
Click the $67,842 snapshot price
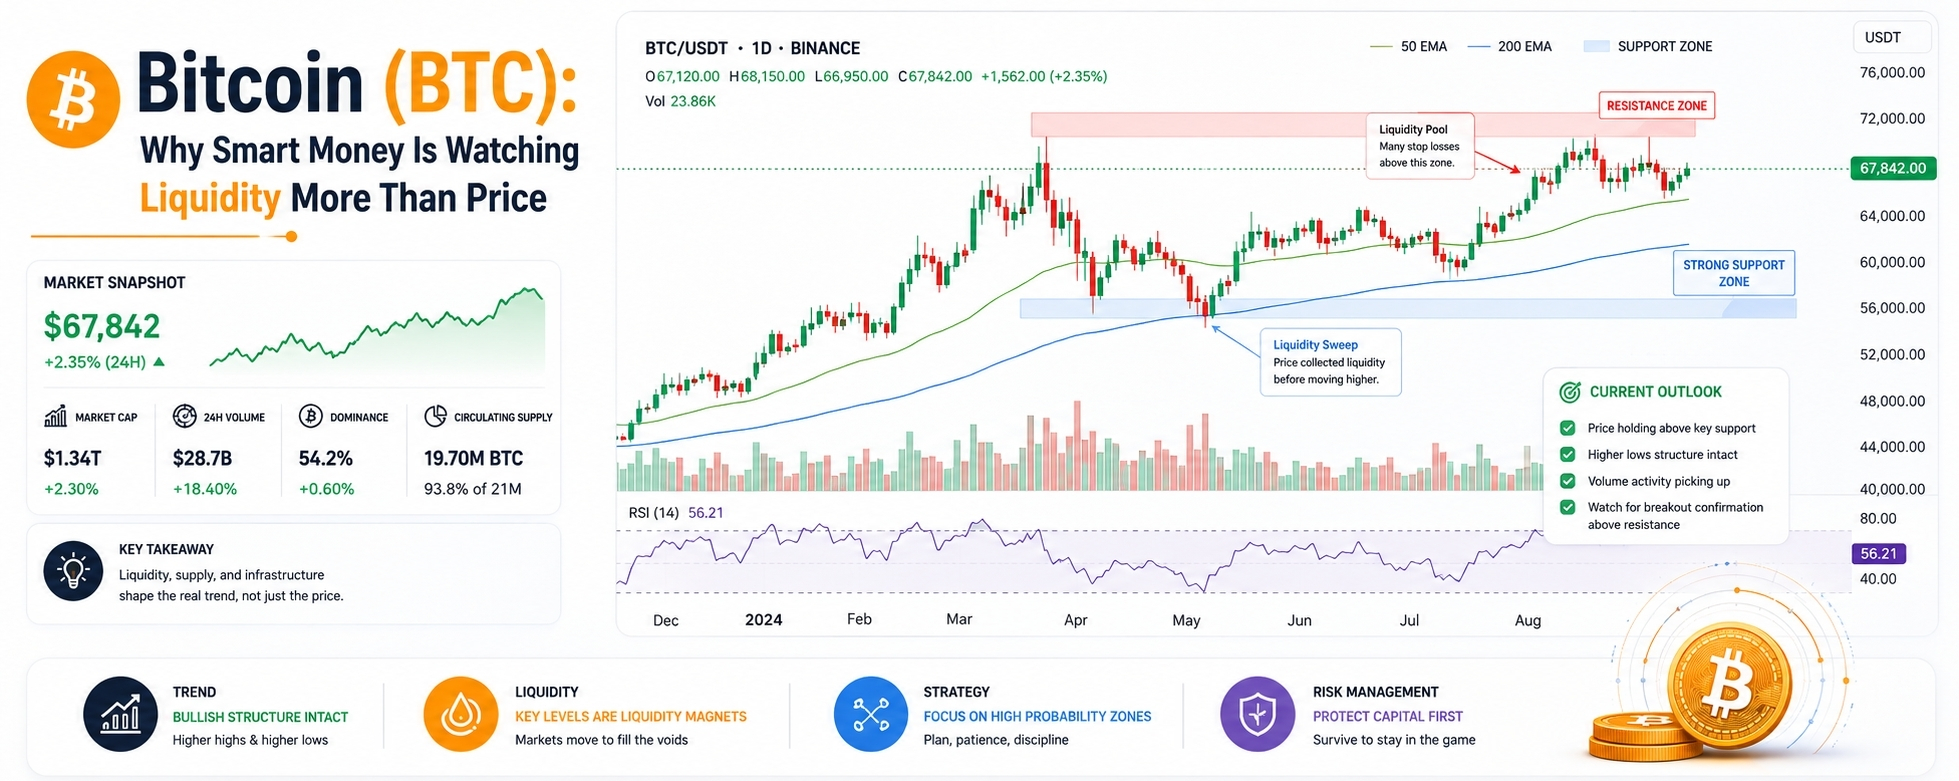102,326
